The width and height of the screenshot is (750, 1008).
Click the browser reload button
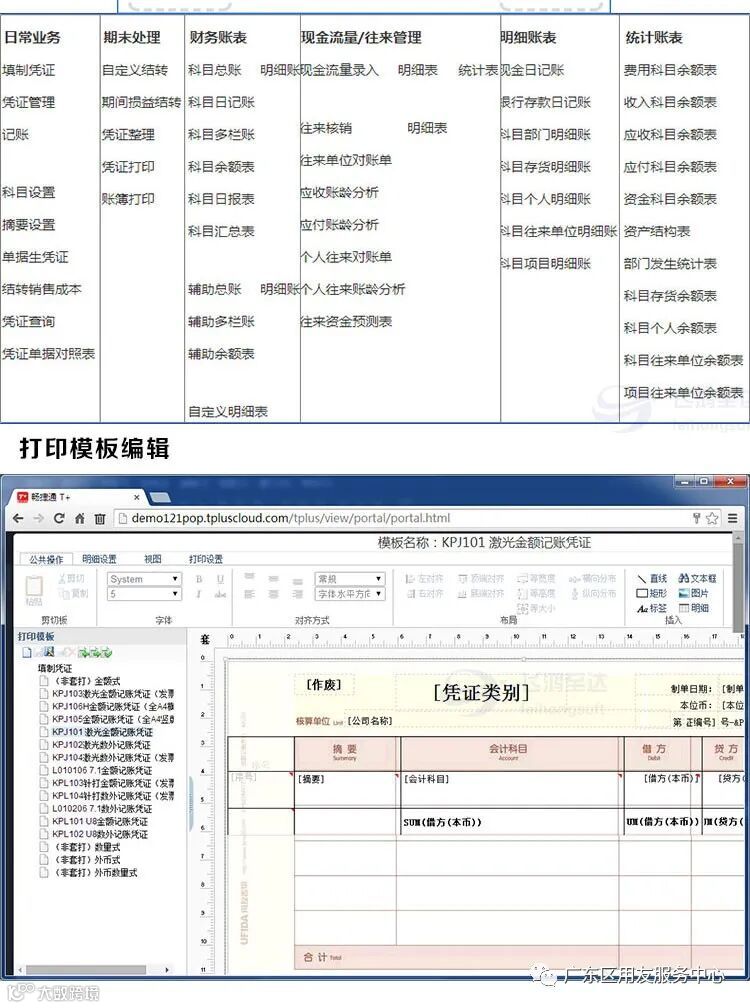(x=58, y=518)
